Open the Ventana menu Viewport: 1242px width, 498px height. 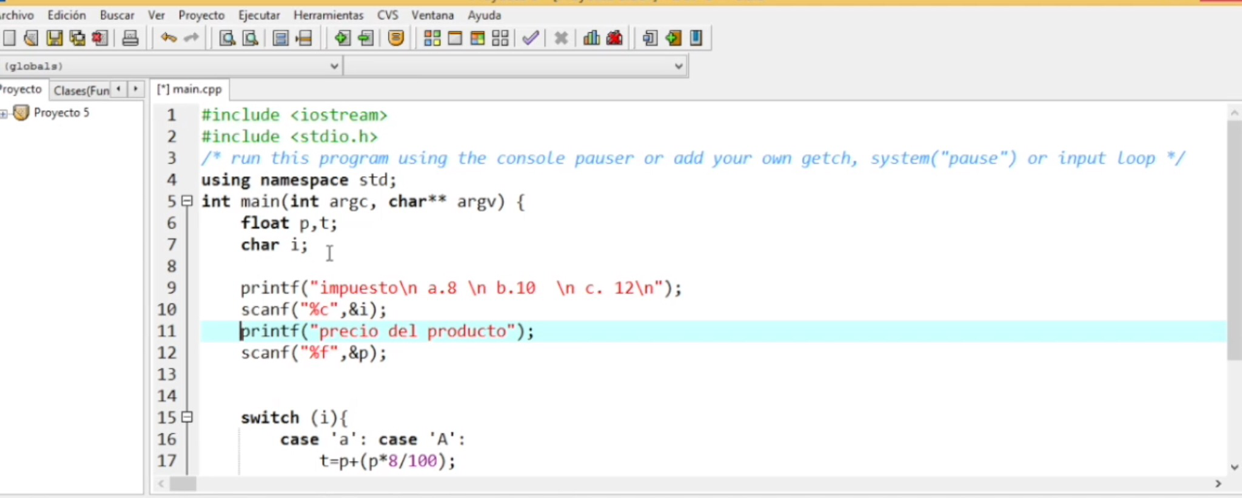click(x=433, y=15)
